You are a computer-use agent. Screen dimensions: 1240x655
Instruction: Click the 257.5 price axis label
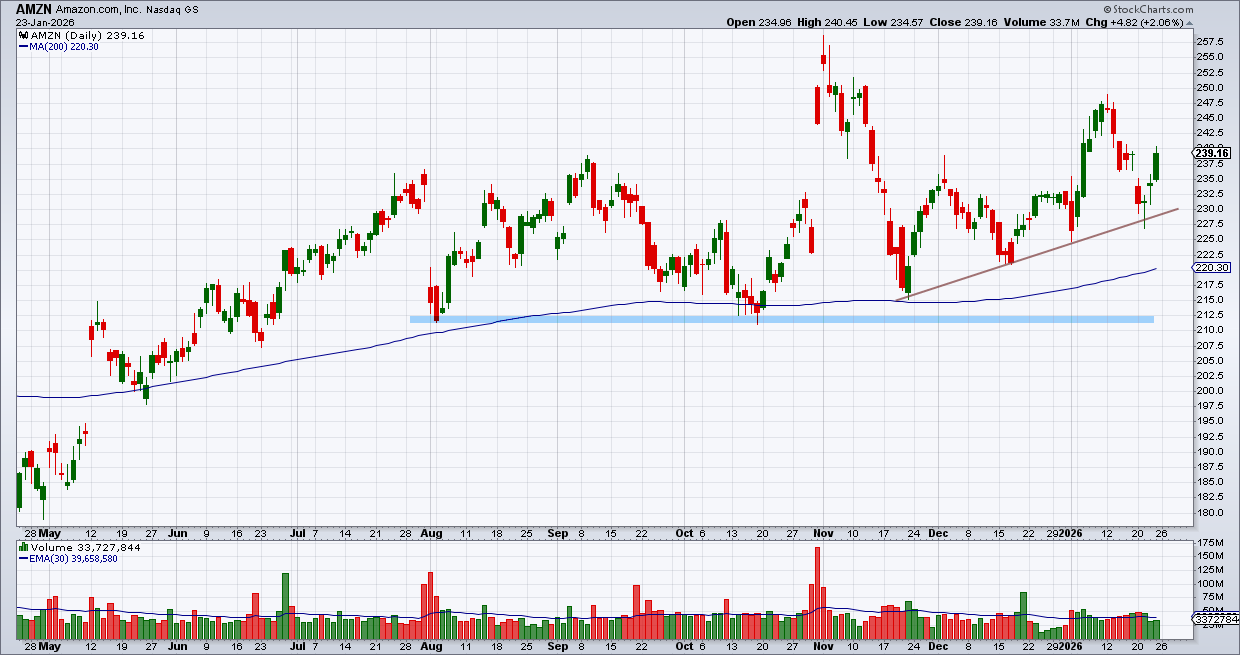pos(1209,42)
